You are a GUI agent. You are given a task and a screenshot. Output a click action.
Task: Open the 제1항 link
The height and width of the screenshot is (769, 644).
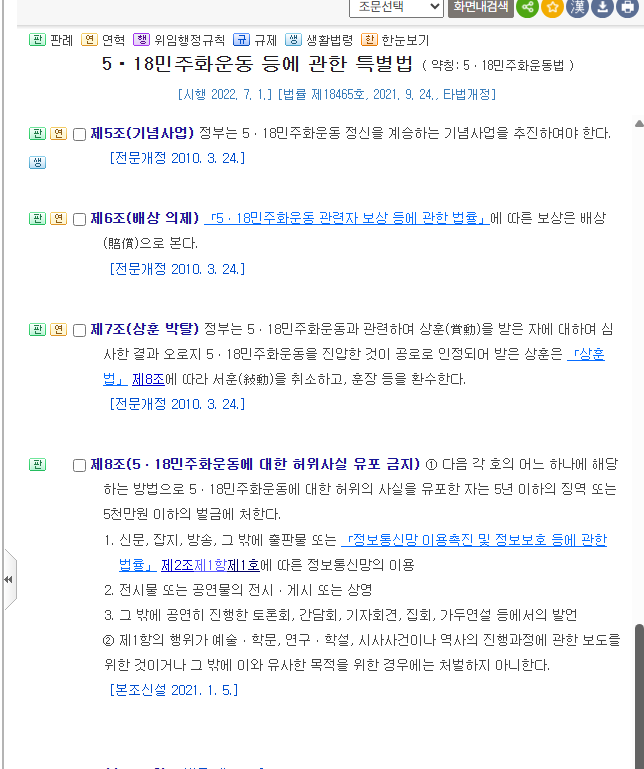(210, 565)
